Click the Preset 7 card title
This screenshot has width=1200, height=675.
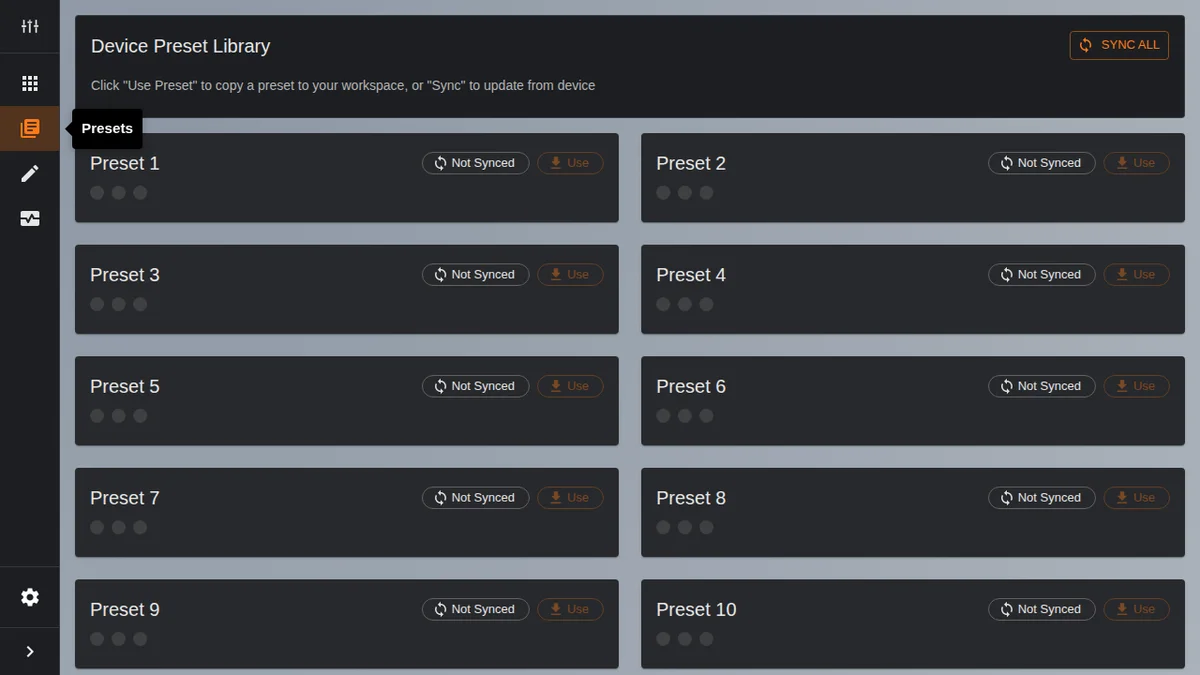point(125,498)
